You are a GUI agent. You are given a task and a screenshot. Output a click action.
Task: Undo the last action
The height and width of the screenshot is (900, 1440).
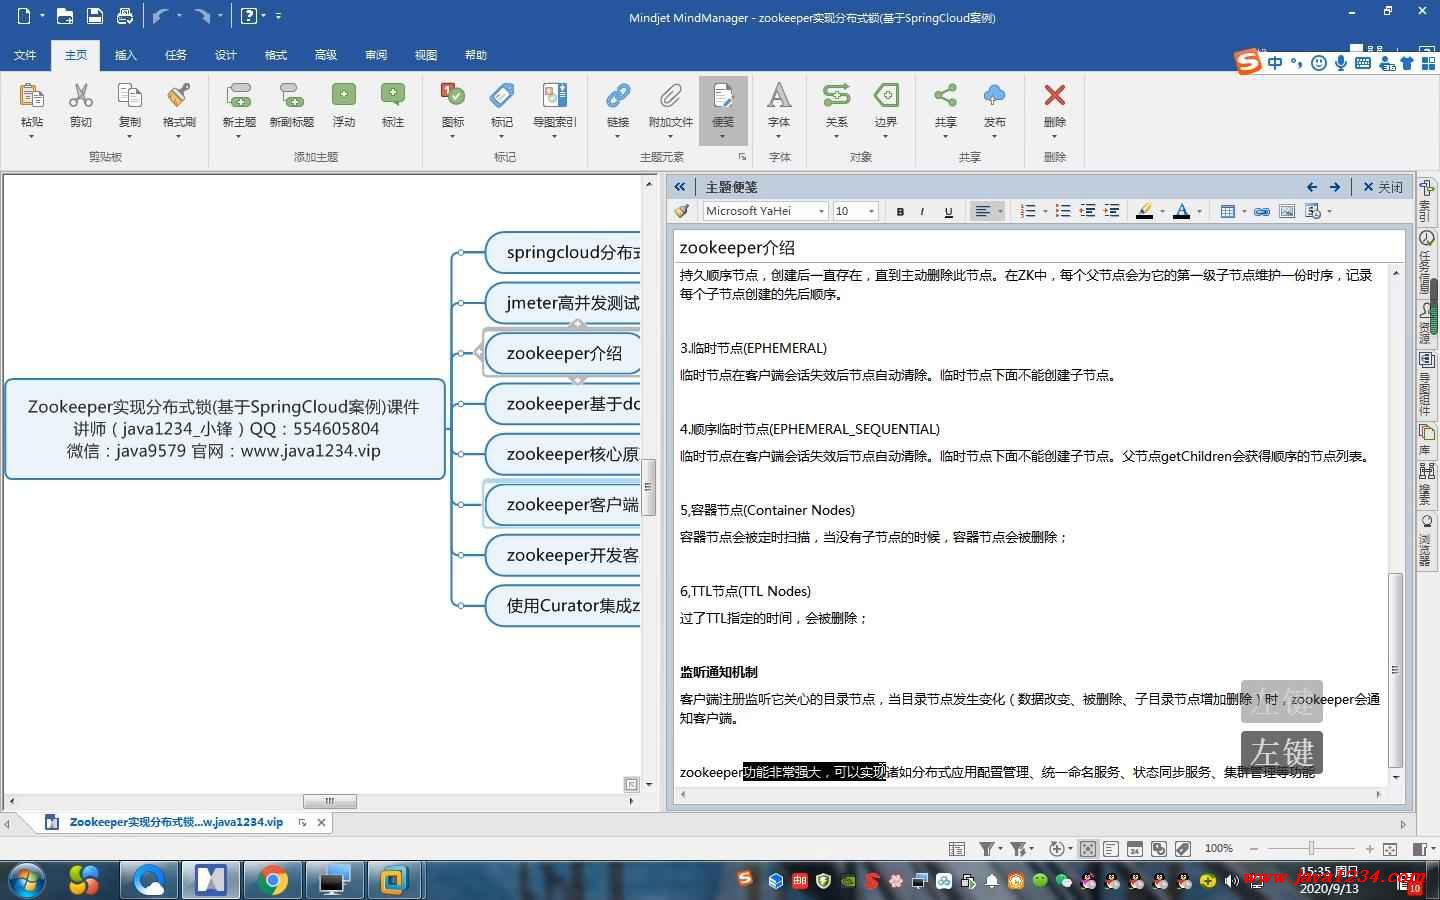click(159, 16)
